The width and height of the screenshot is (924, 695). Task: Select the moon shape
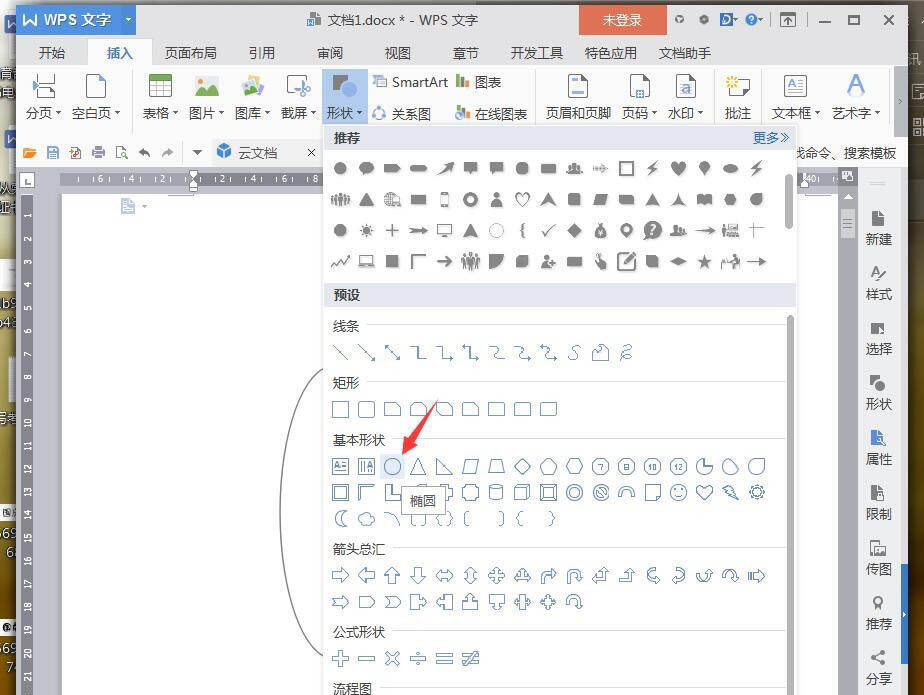[341, 519]
